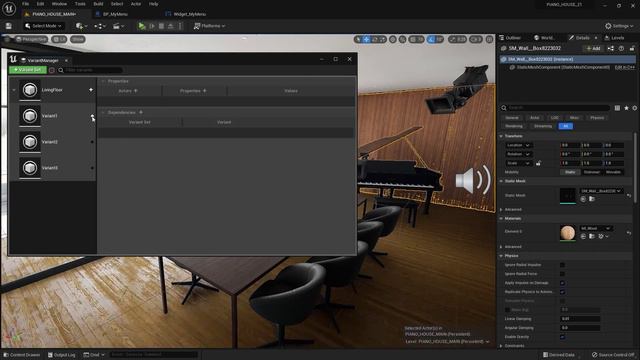Save the current level with disk icon

(x=9, y=26)
